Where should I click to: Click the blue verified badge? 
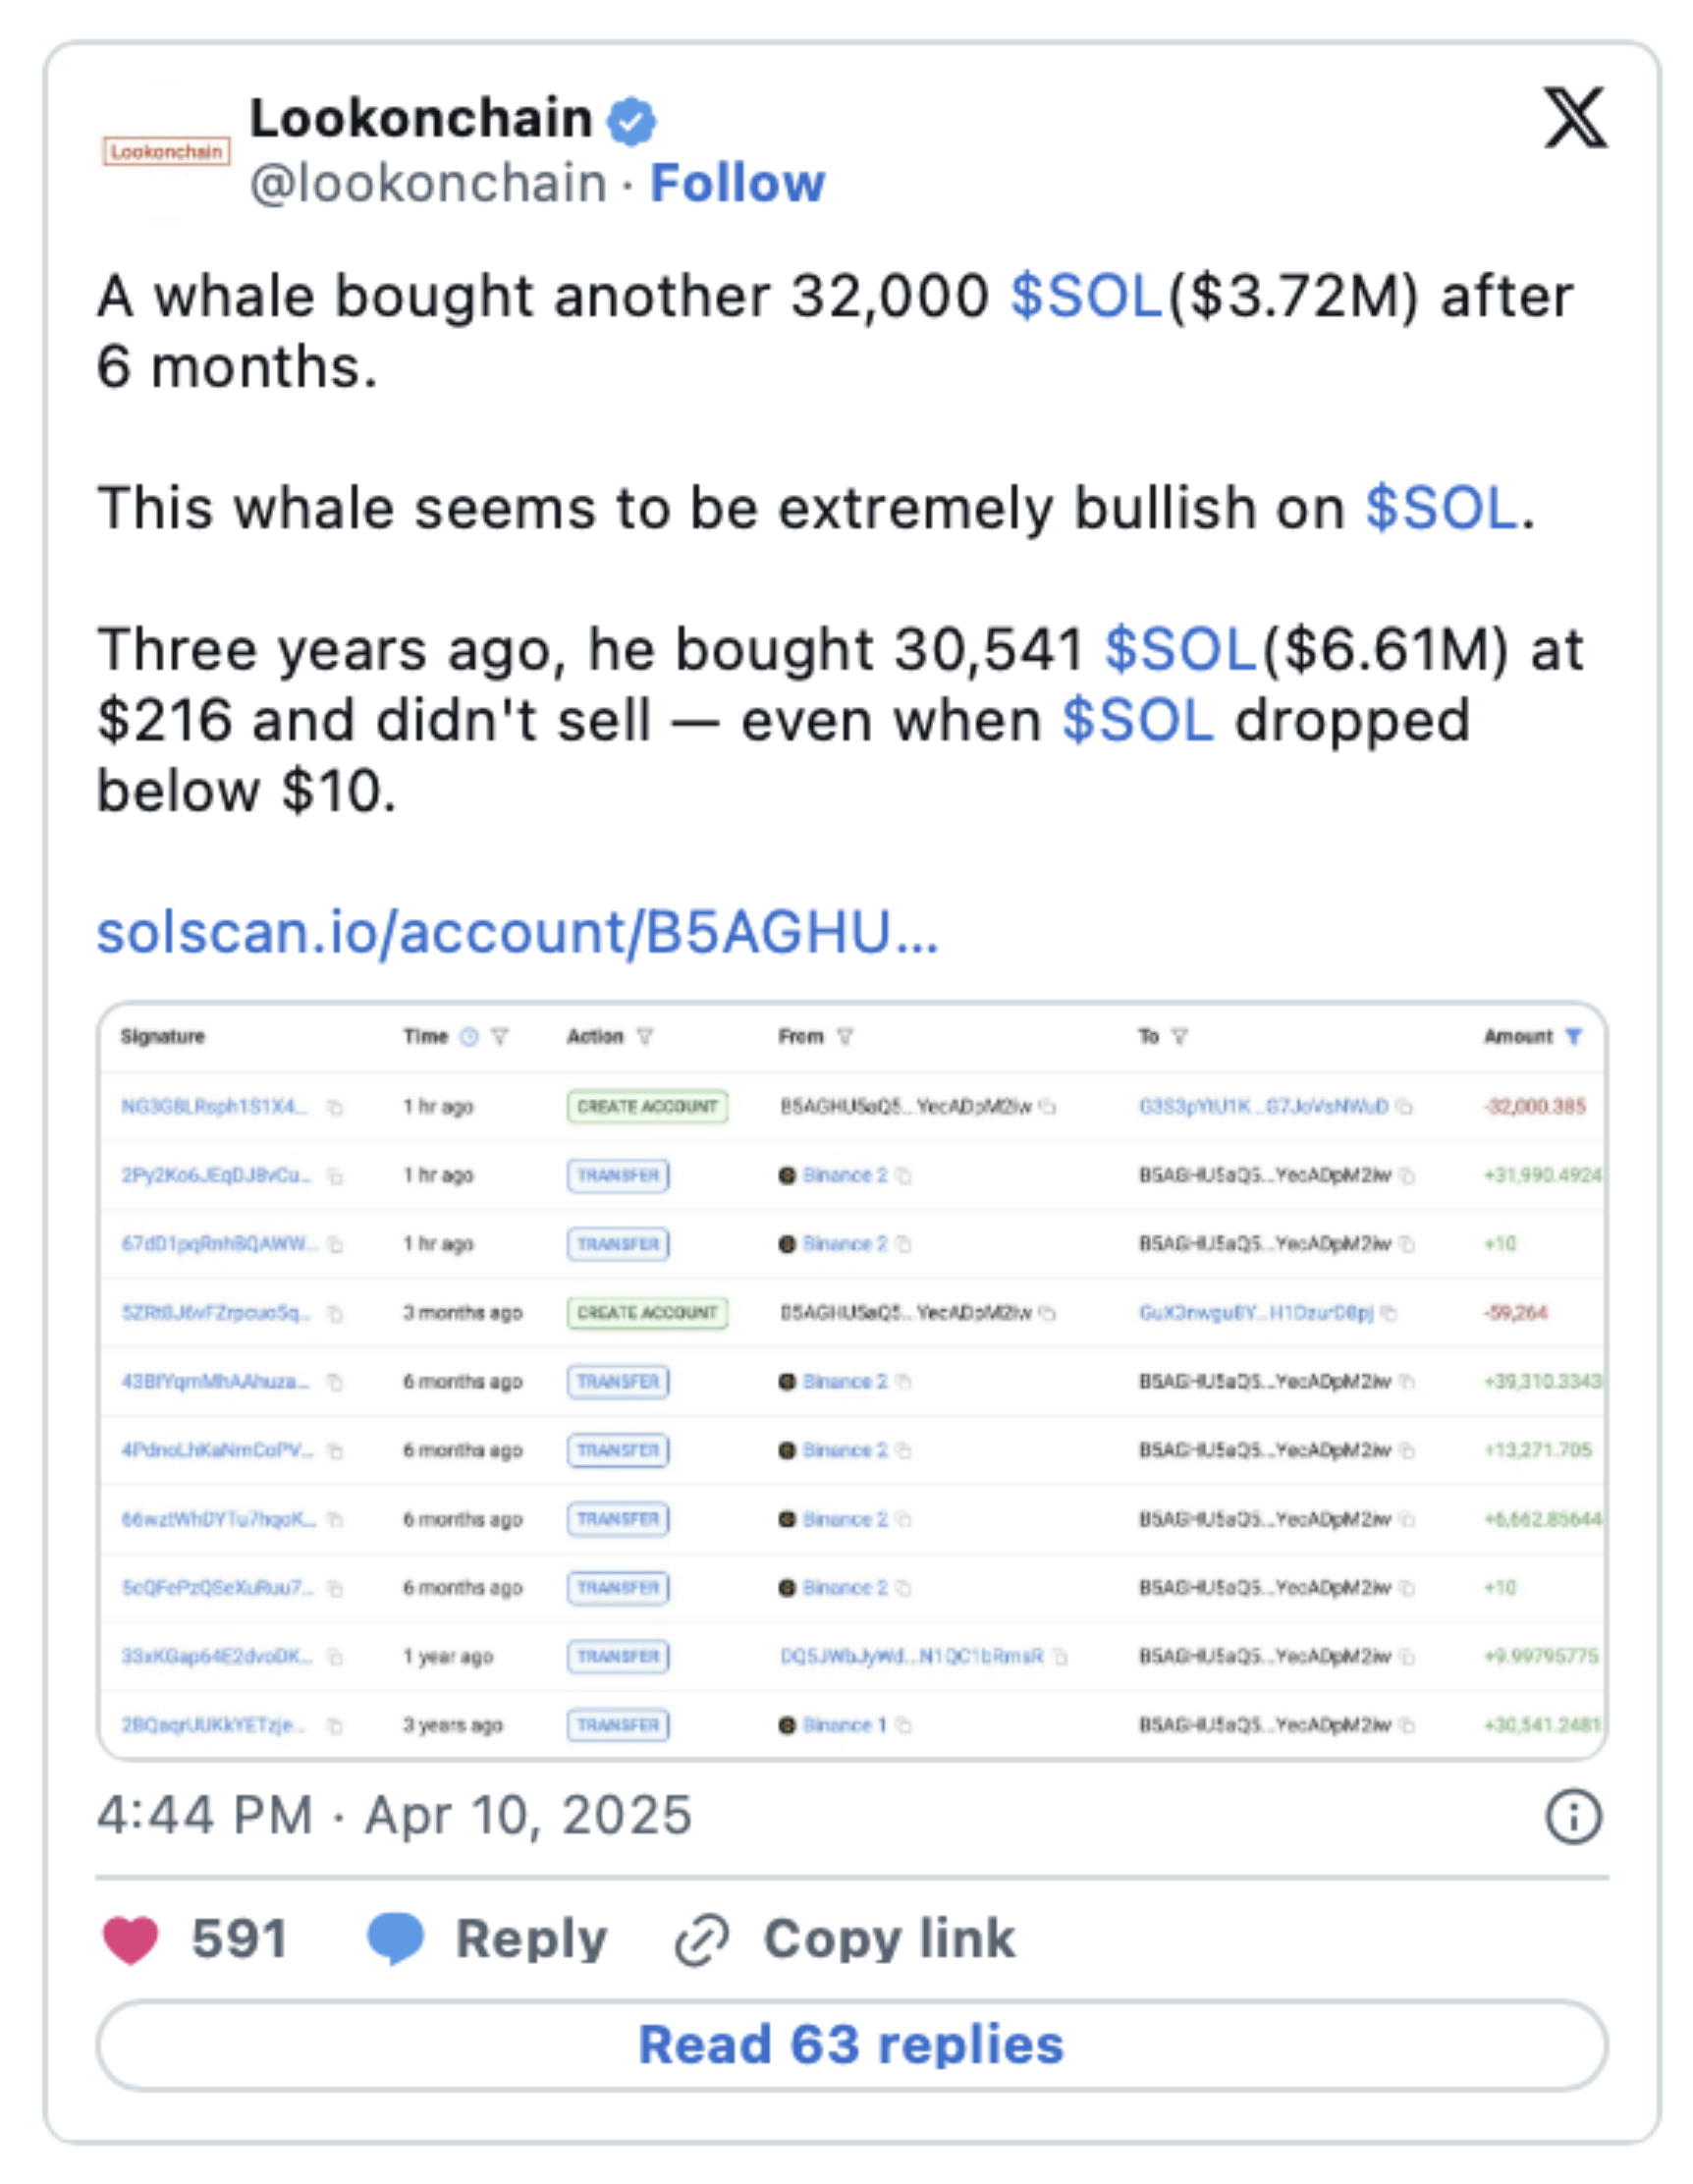click(632, 121)
